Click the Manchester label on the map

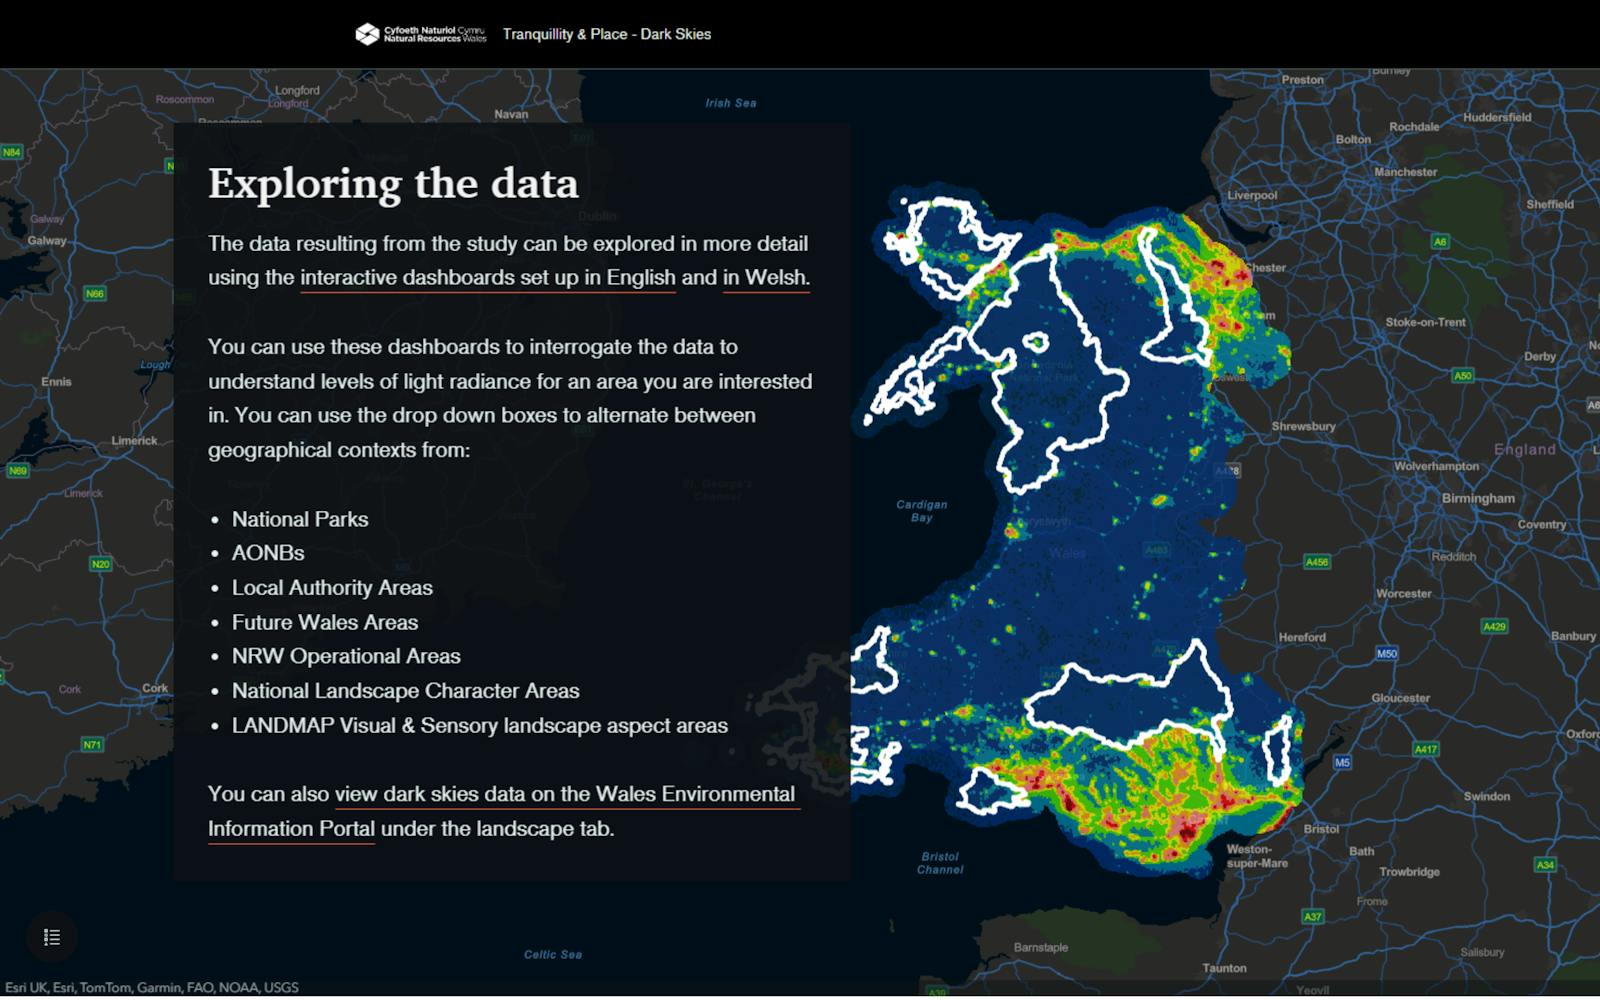1405,172
